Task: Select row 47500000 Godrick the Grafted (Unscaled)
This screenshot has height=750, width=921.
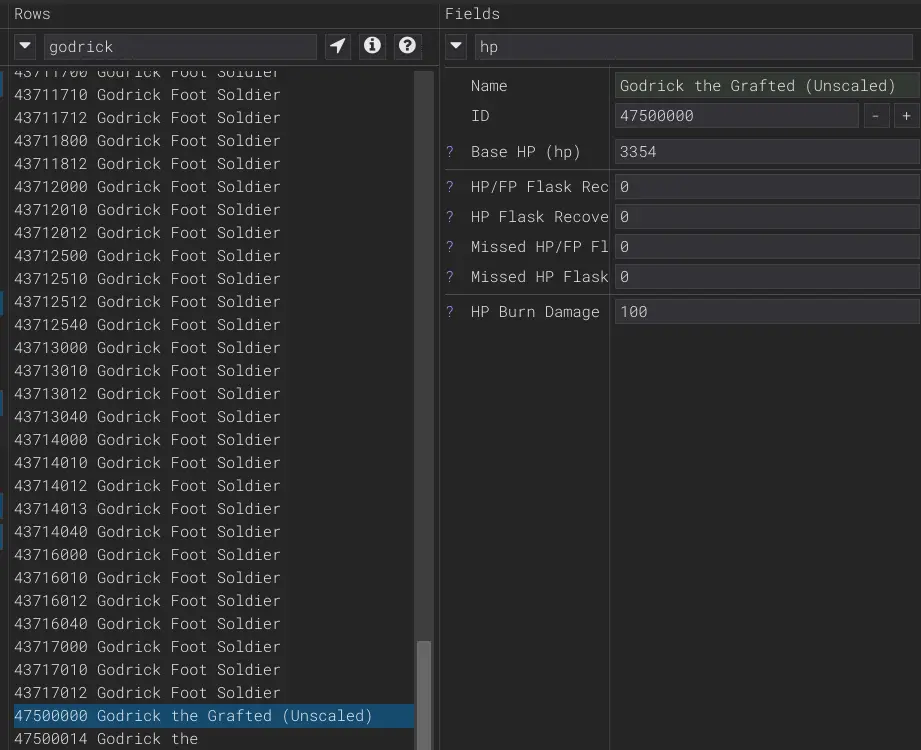Action: (x=214, y=716)
